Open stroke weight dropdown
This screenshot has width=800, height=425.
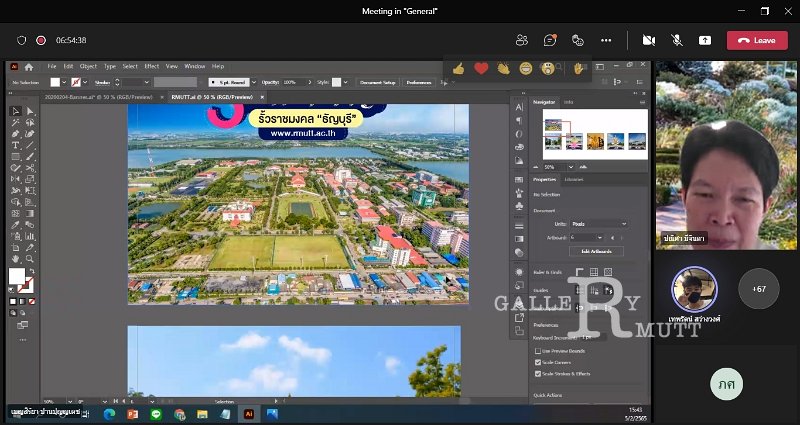pos(146,82)
